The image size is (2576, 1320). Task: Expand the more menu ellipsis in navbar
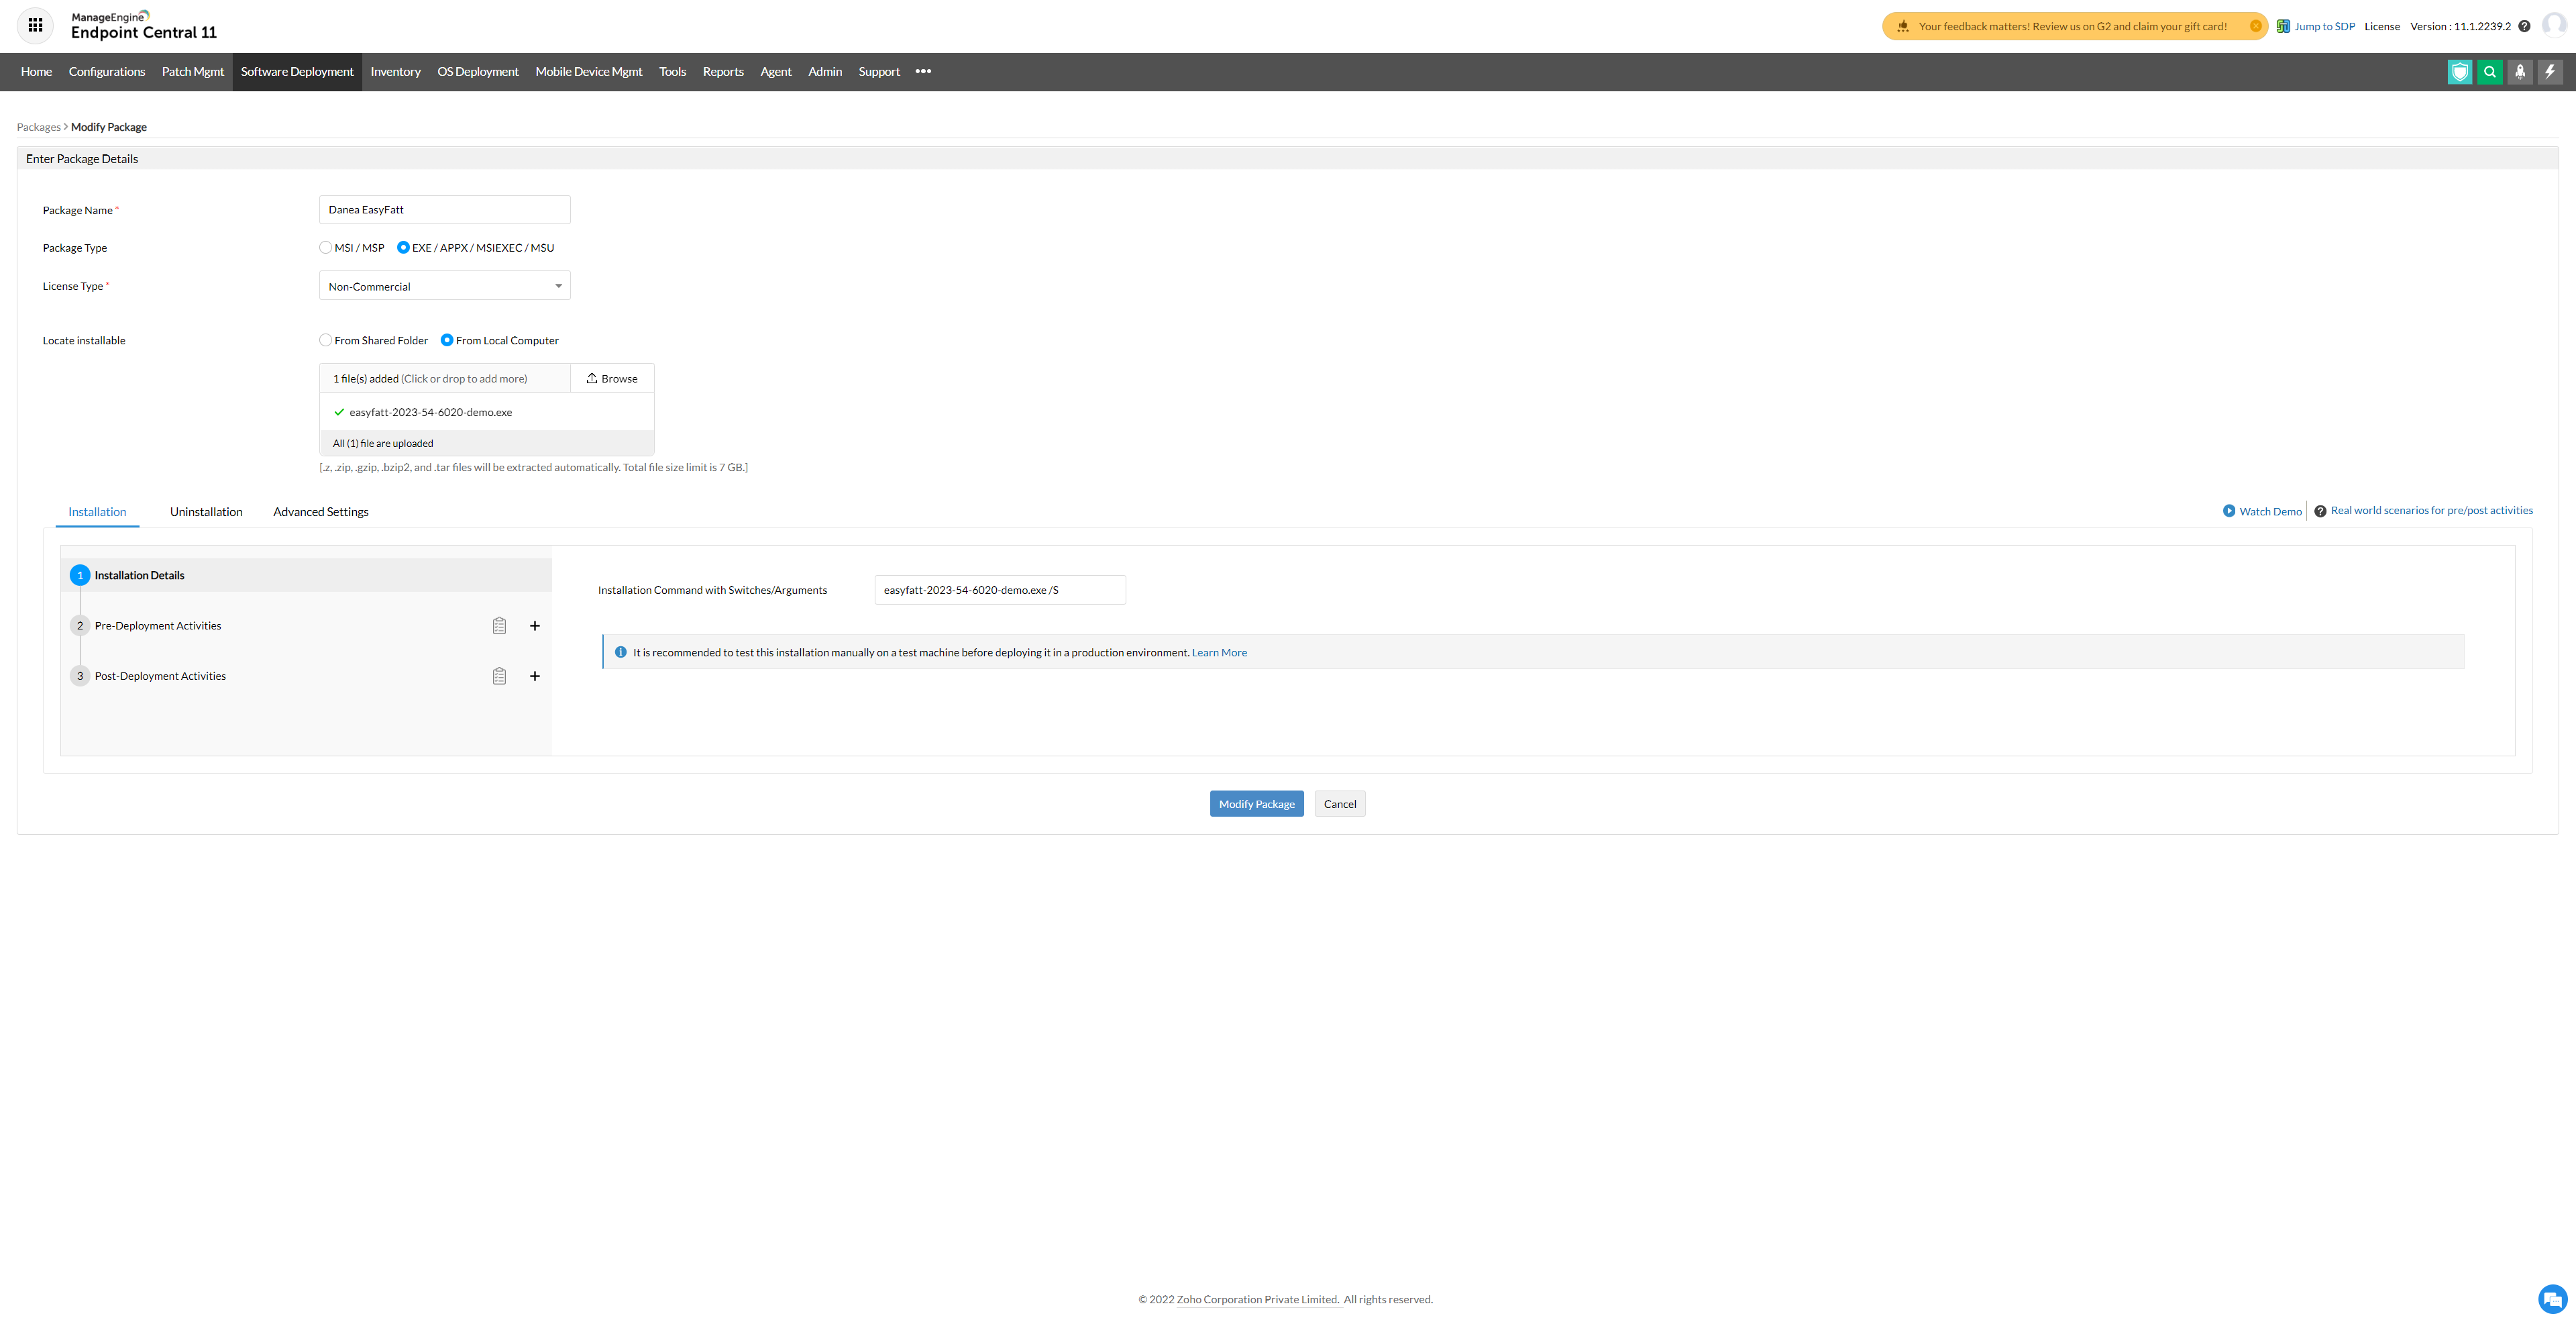(x=923, y=72)
